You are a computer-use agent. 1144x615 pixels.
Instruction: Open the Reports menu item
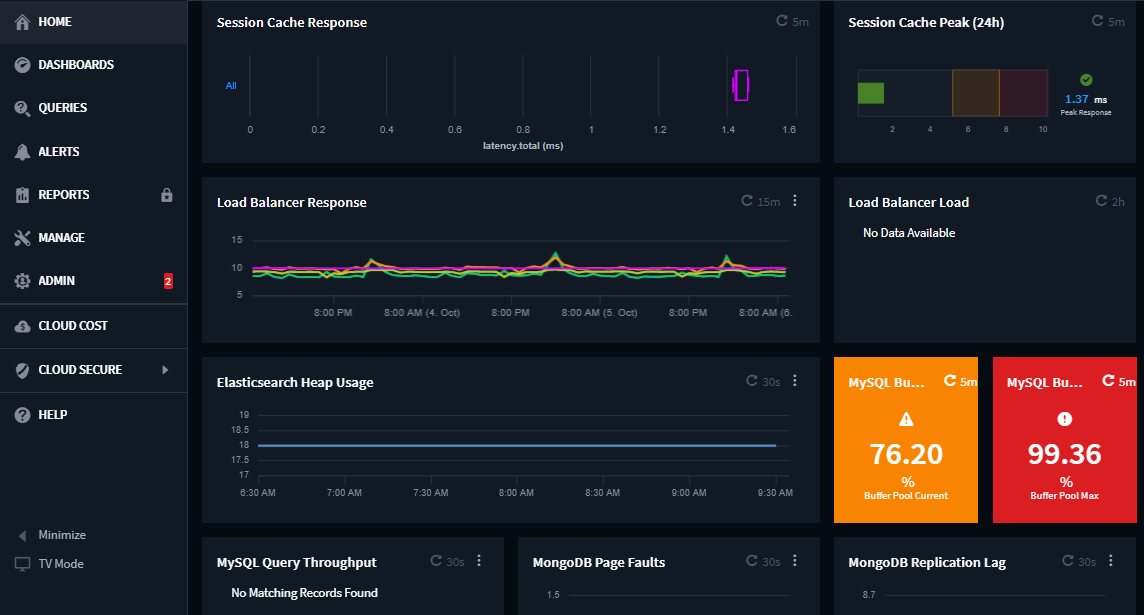(x=64, y=195)
